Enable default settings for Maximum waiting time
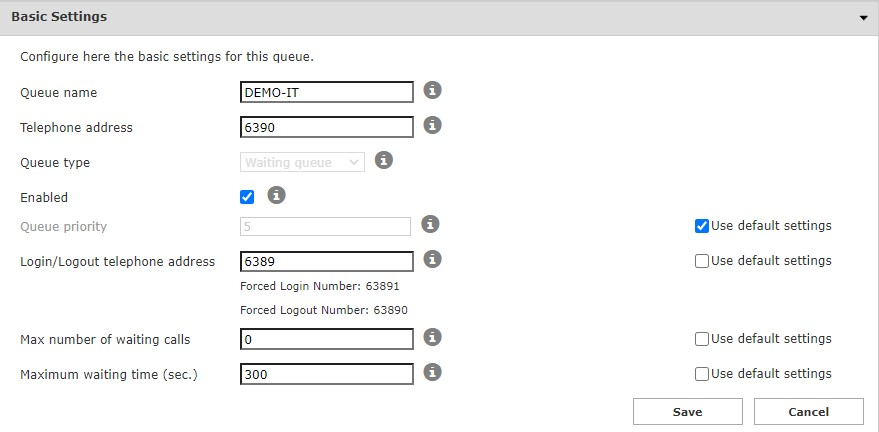 click(702, 374)
